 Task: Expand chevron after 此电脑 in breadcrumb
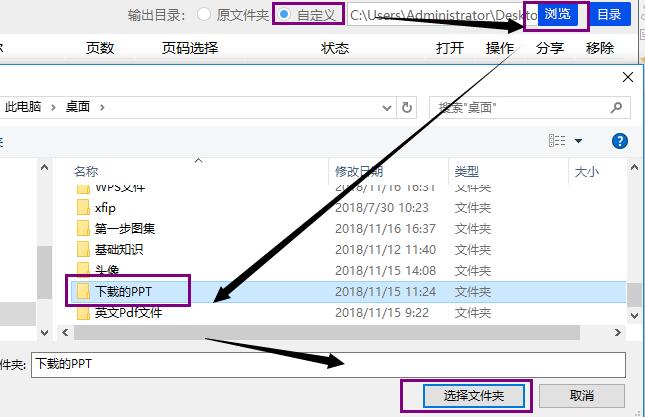point(53,107)
